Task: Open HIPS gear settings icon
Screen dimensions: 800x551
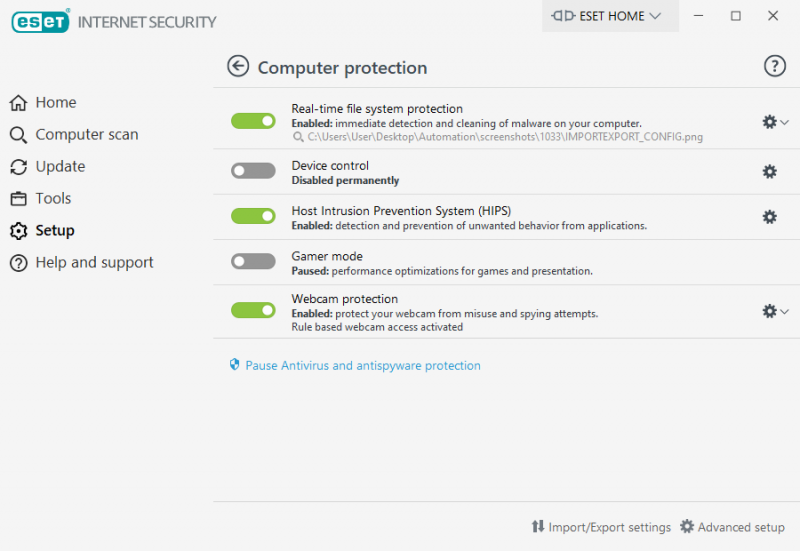Action: 769,217
